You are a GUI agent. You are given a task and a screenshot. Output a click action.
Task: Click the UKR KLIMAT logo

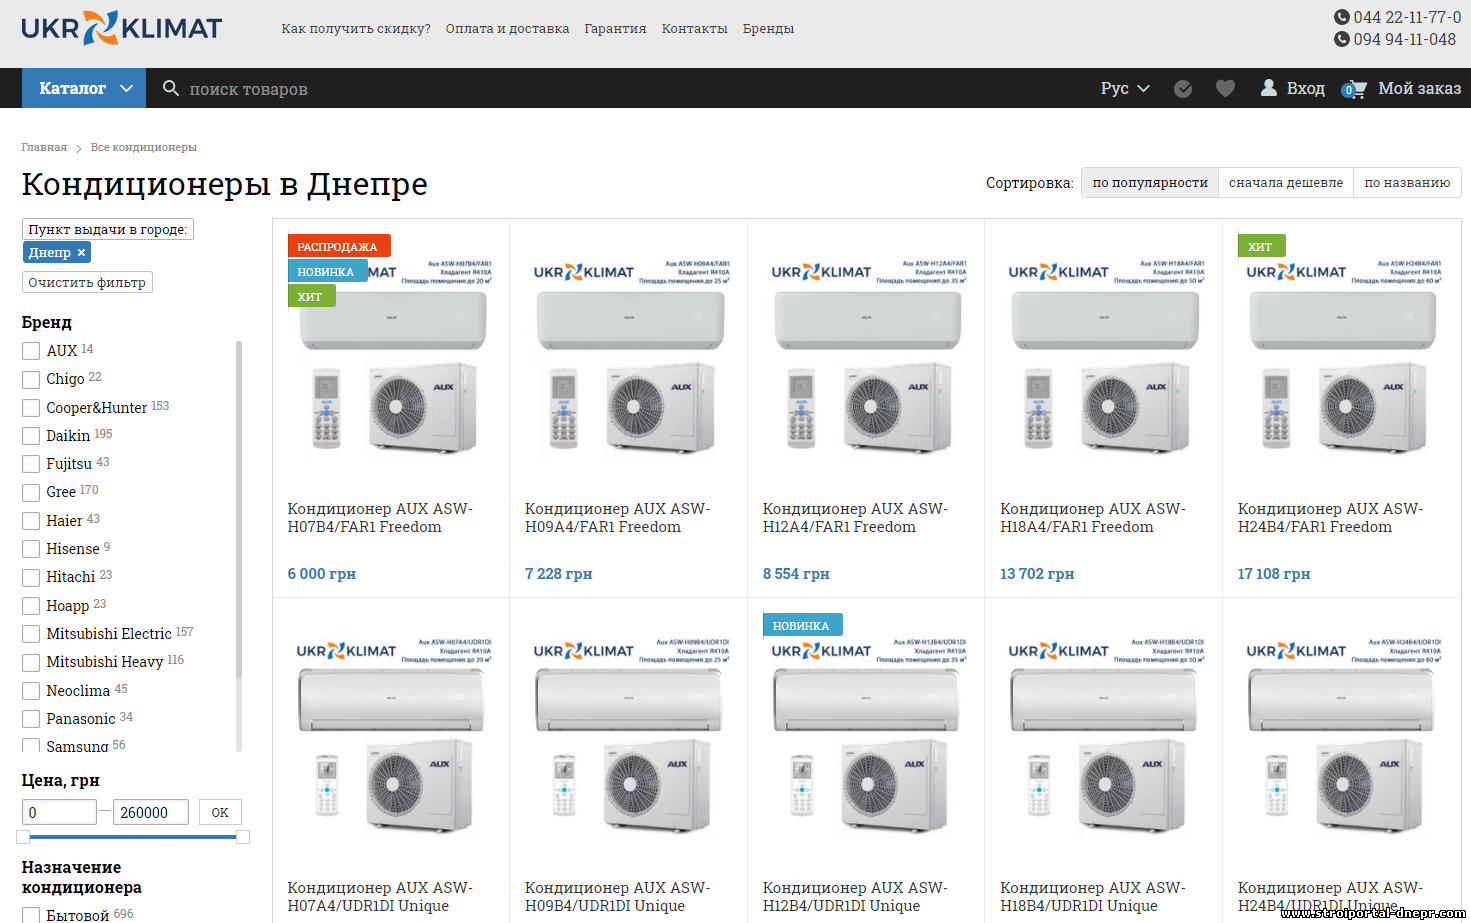[x=121, y=28]
